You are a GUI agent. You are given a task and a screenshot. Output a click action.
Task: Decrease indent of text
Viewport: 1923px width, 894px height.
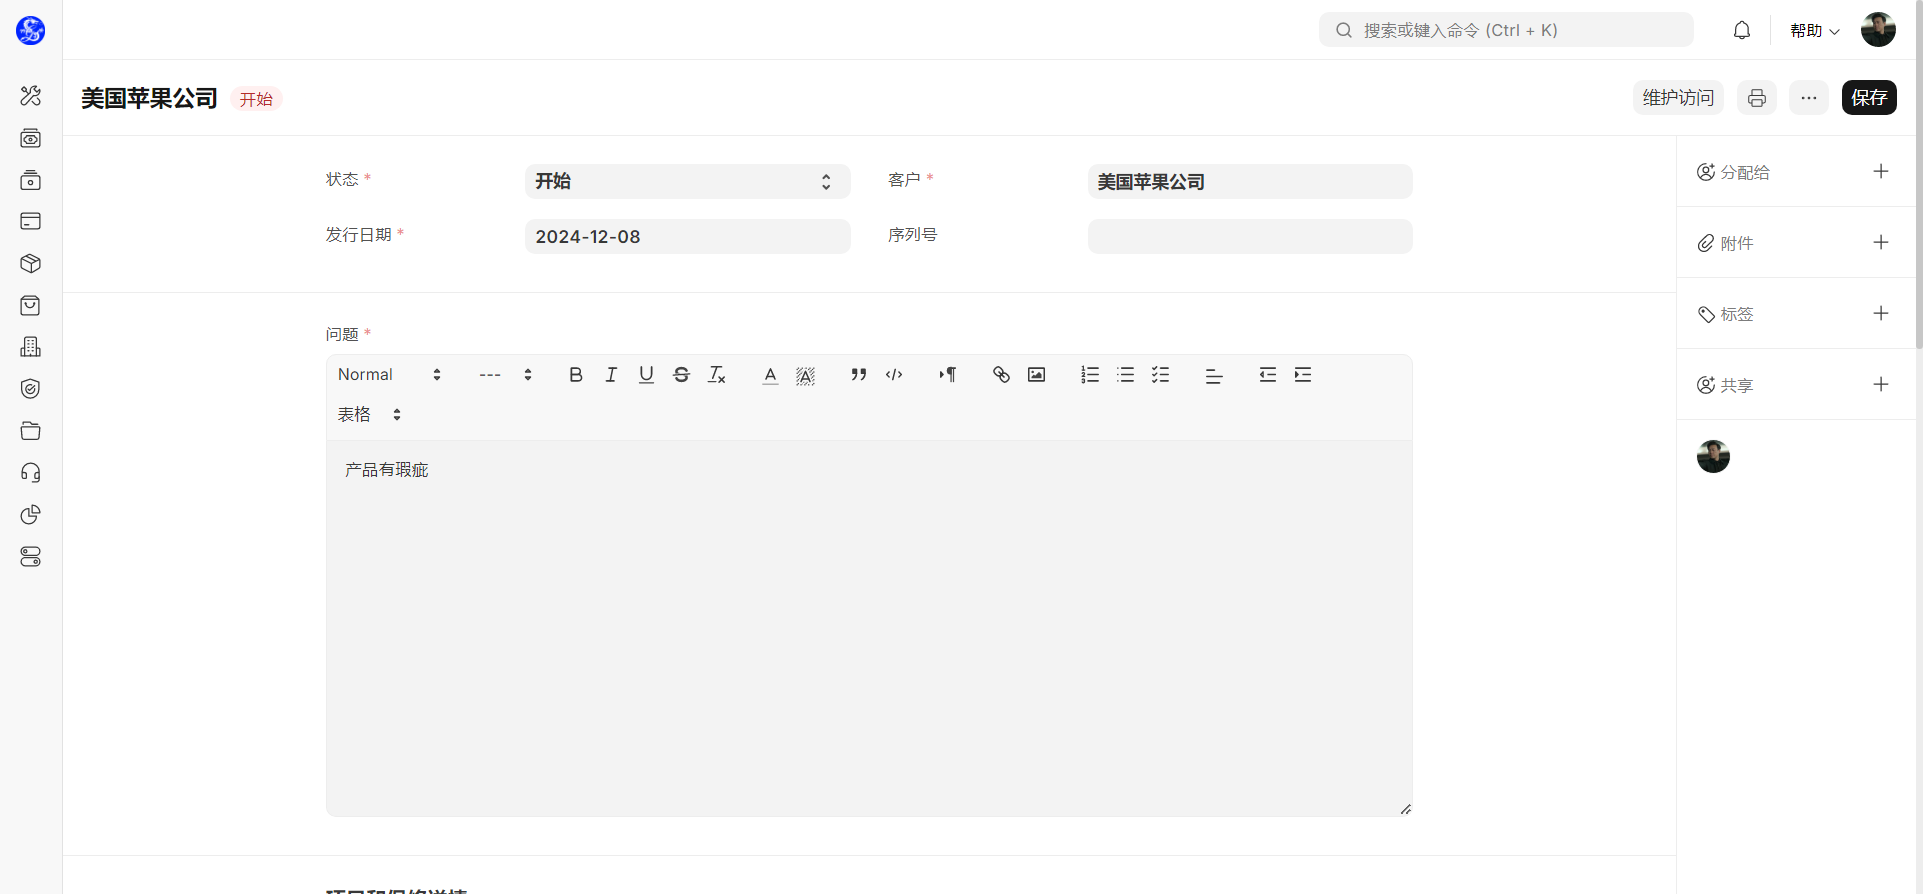(x=1267, y=375)
